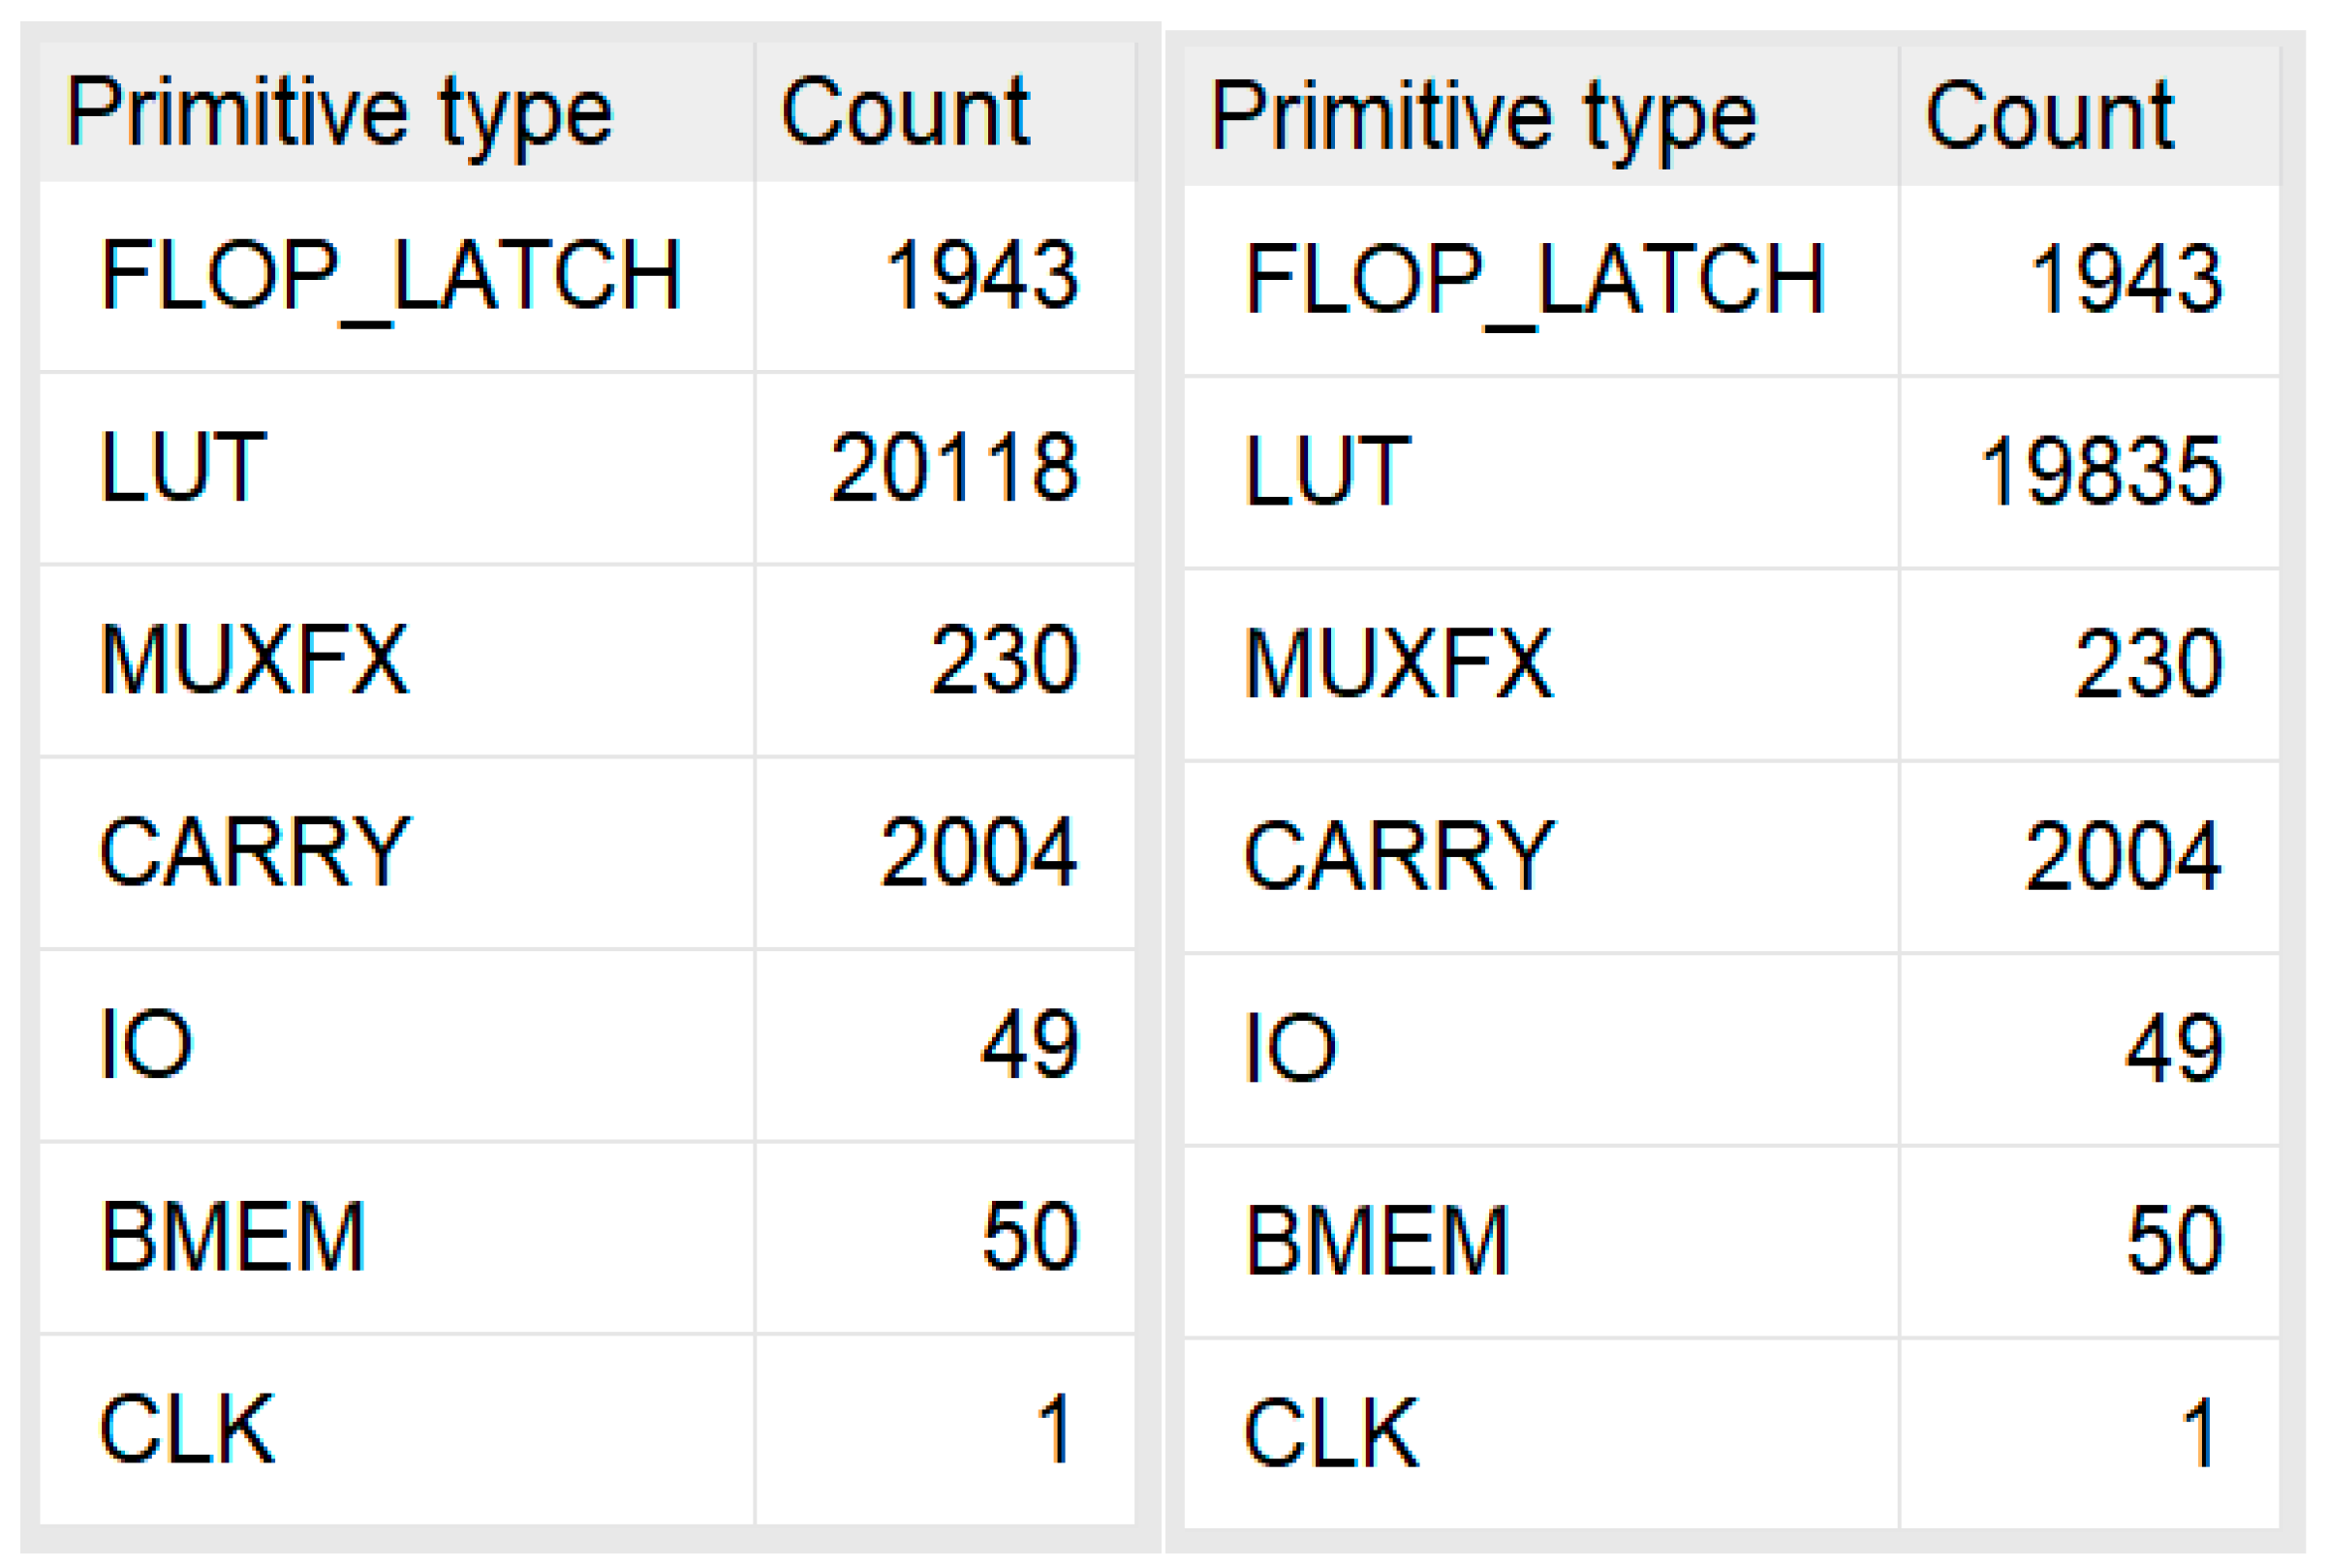The width and height of the screenshot is (2329, 1568).
Task: Select "Primitive type" header in left table
Action: click(338, 112)
